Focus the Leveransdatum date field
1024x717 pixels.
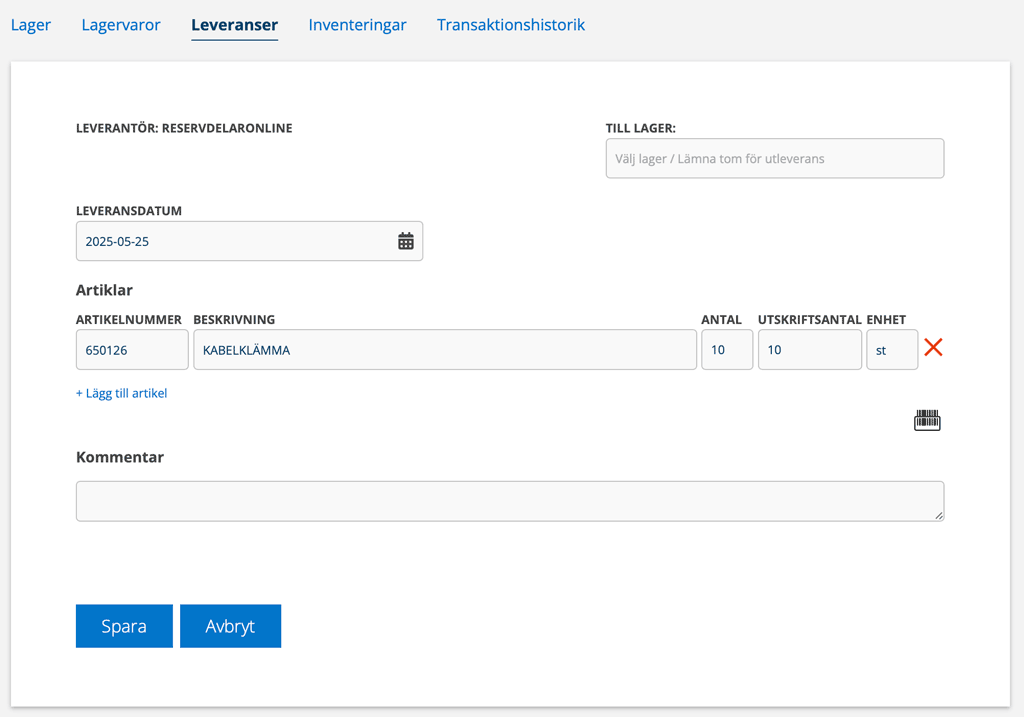click(x=249, y=241)
